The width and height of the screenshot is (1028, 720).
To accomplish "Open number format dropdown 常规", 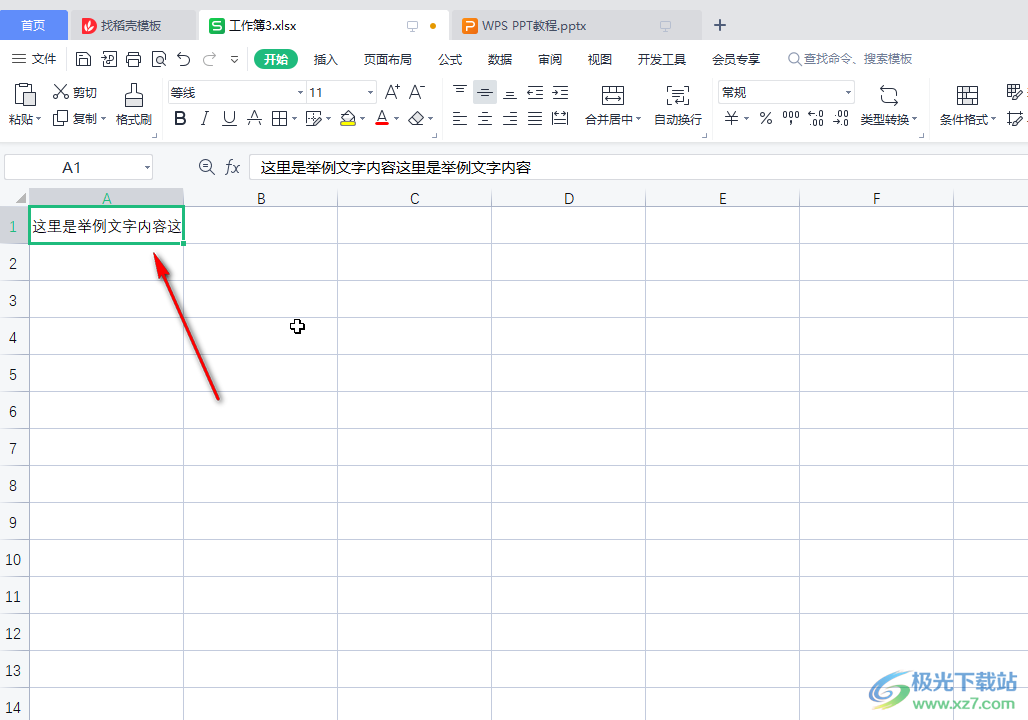I will 848,92.
